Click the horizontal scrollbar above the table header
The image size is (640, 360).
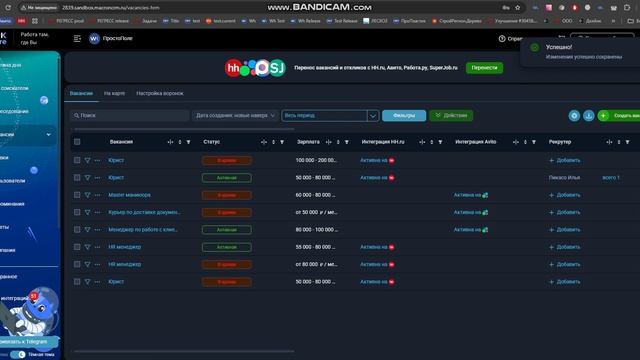coord(184,129)
